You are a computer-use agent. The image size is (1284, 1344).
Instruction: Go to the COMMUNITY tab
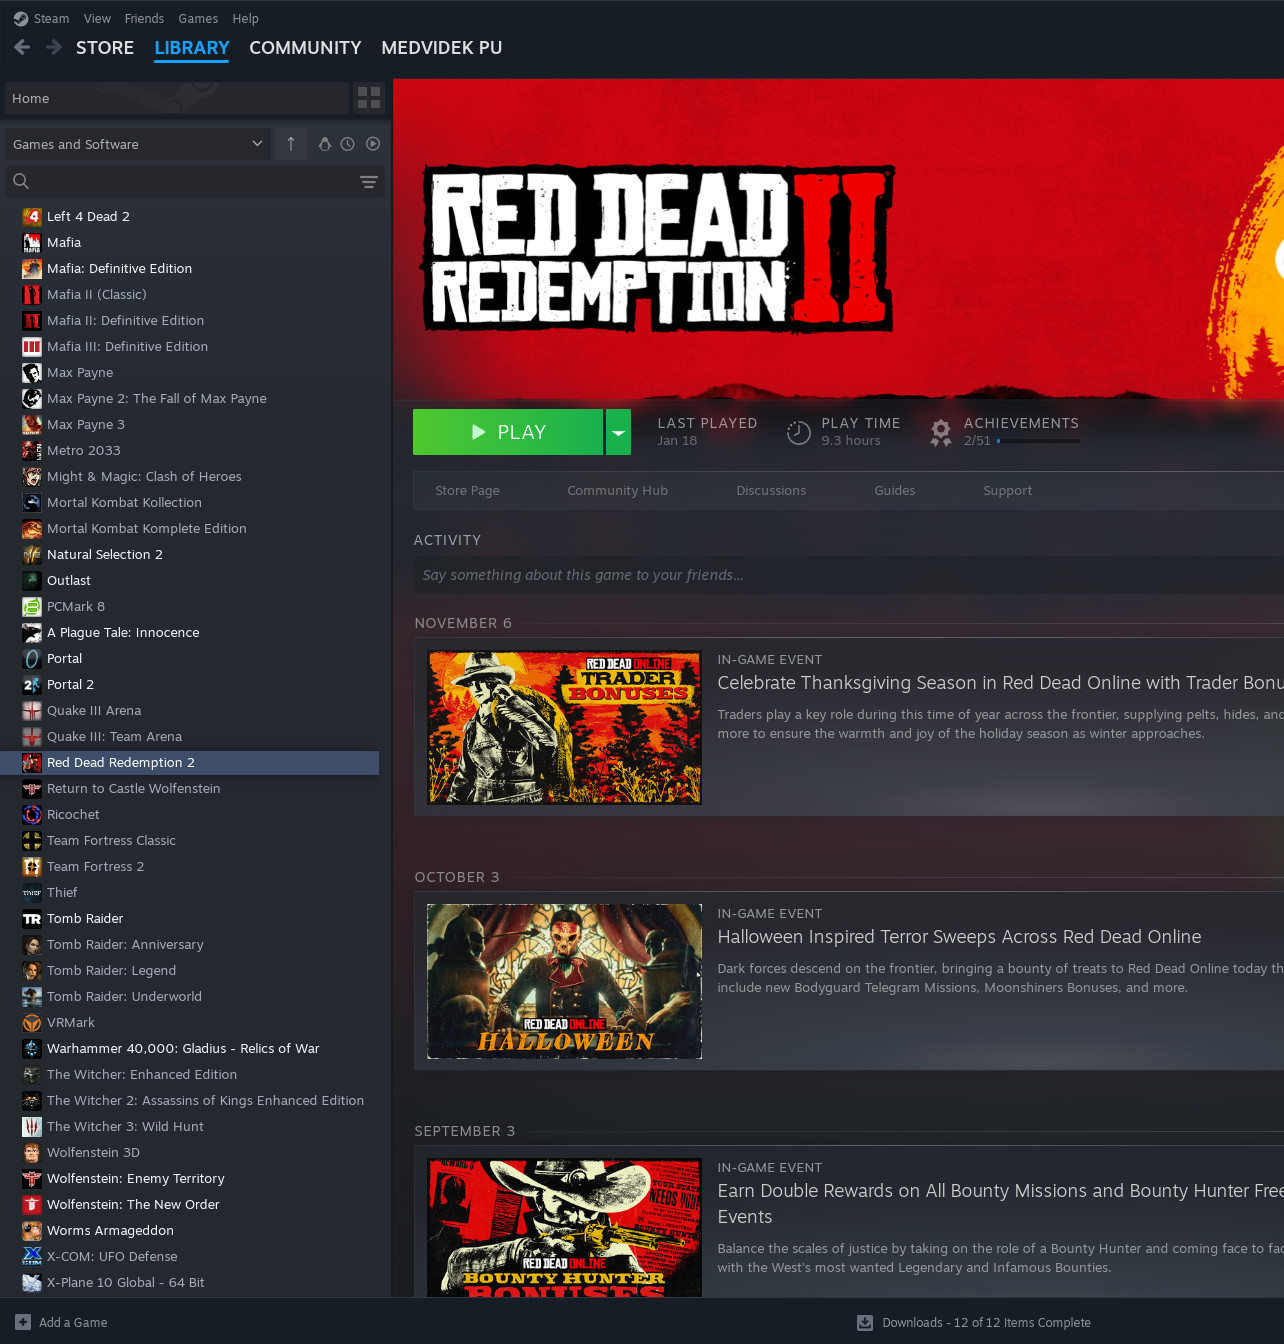tap(305, 48)
